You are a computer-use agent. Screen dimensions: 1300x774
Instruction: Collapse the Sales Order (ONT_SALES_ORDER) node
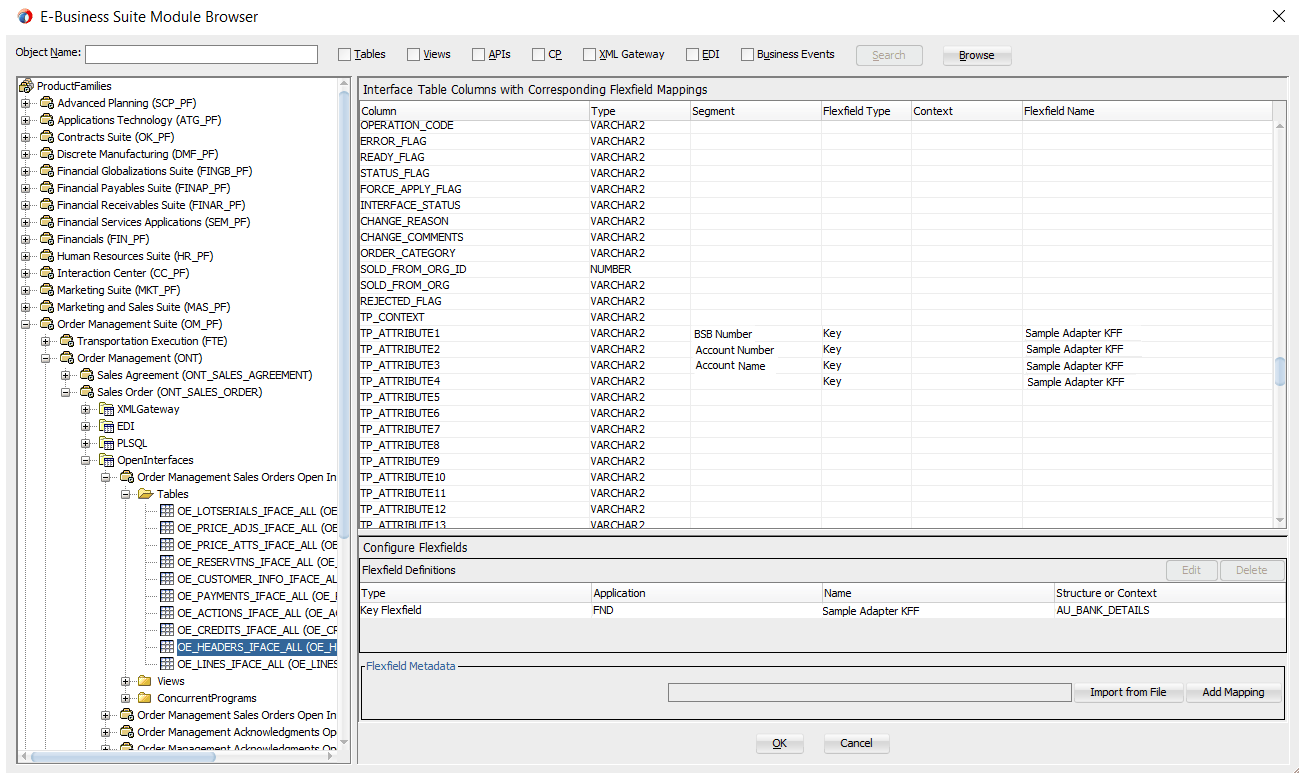[x=66, y=392]
